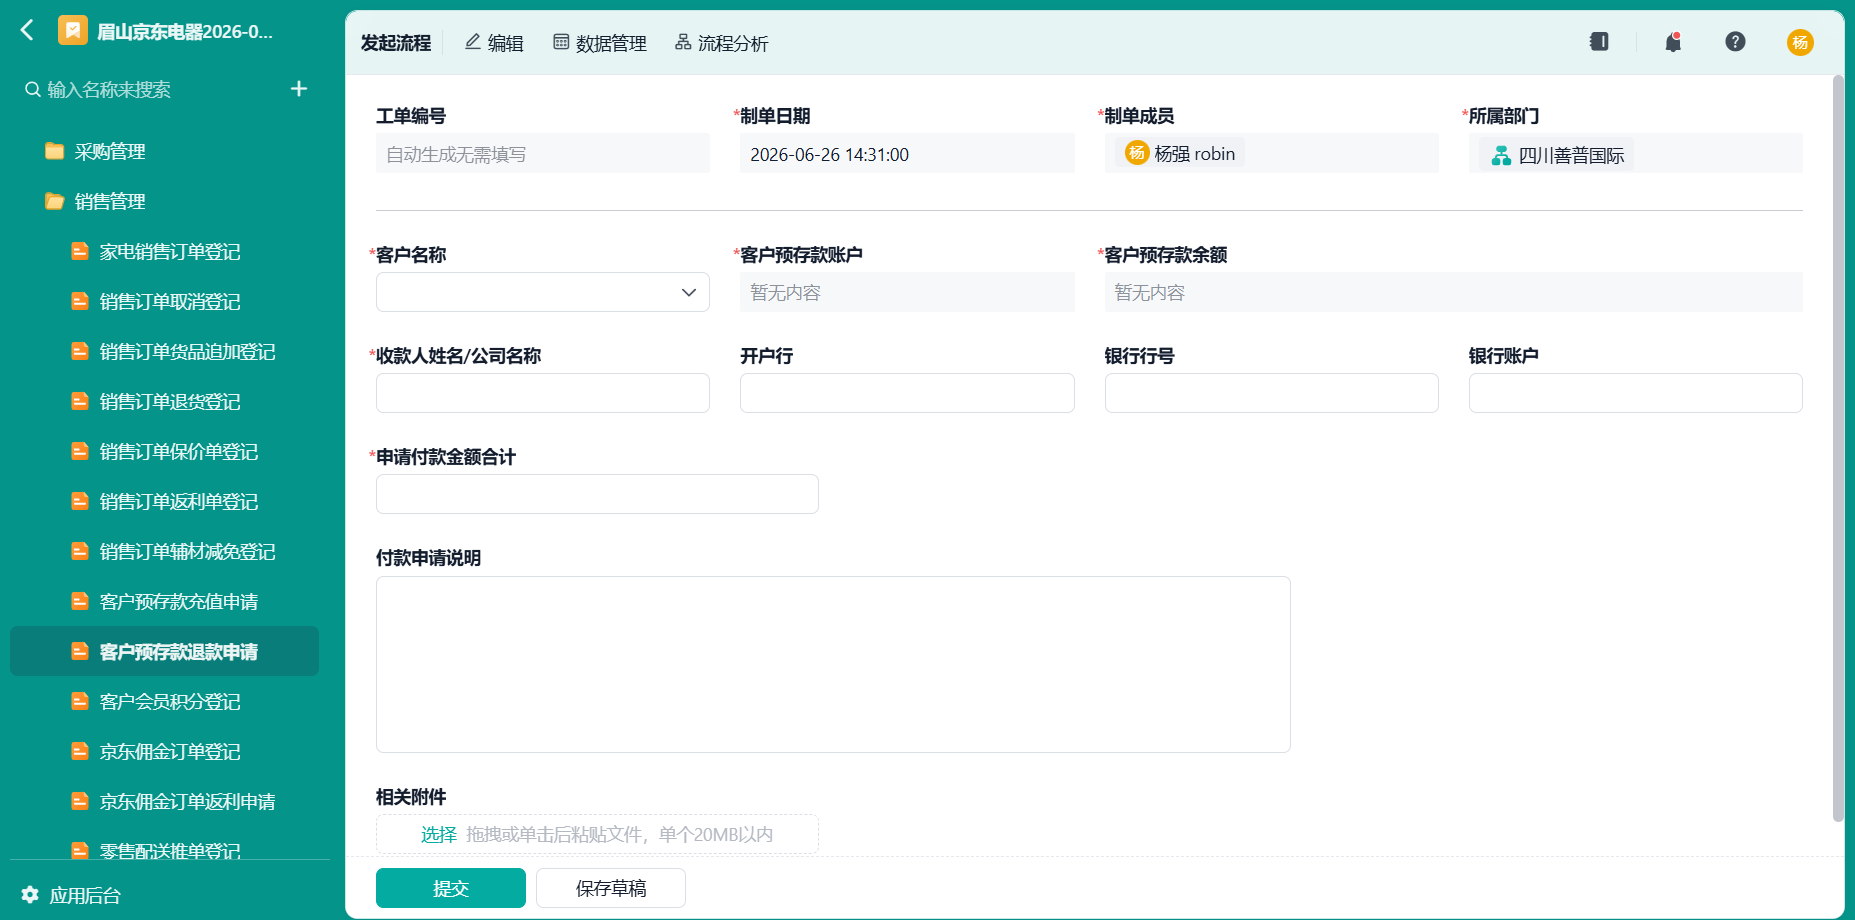
Task: Expand the 客户名称 dropdown arrow
Action: pyautogui.click(x=688, y=292)
